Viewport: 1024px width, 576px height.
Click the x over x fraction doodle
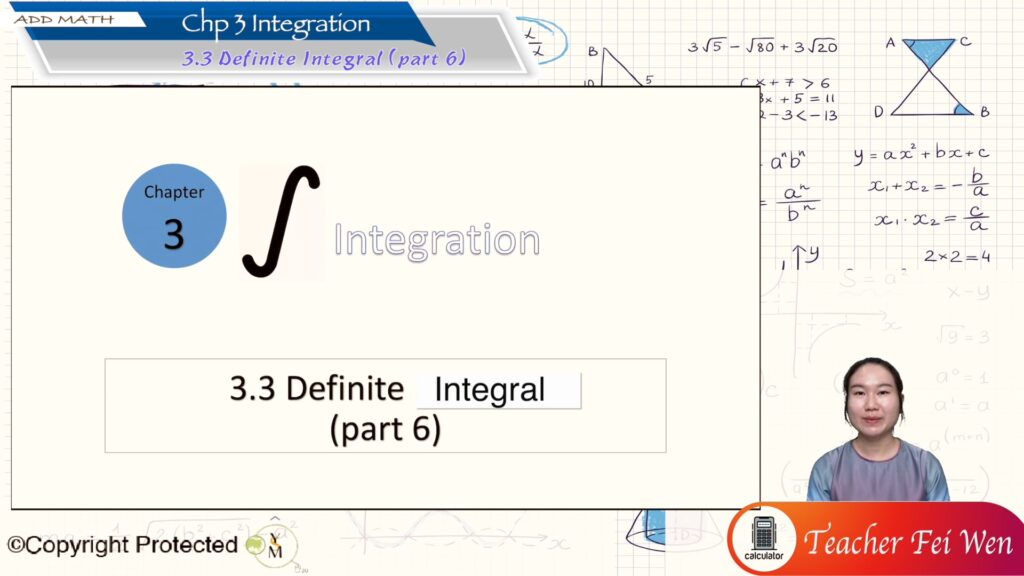tap(535, 41)
